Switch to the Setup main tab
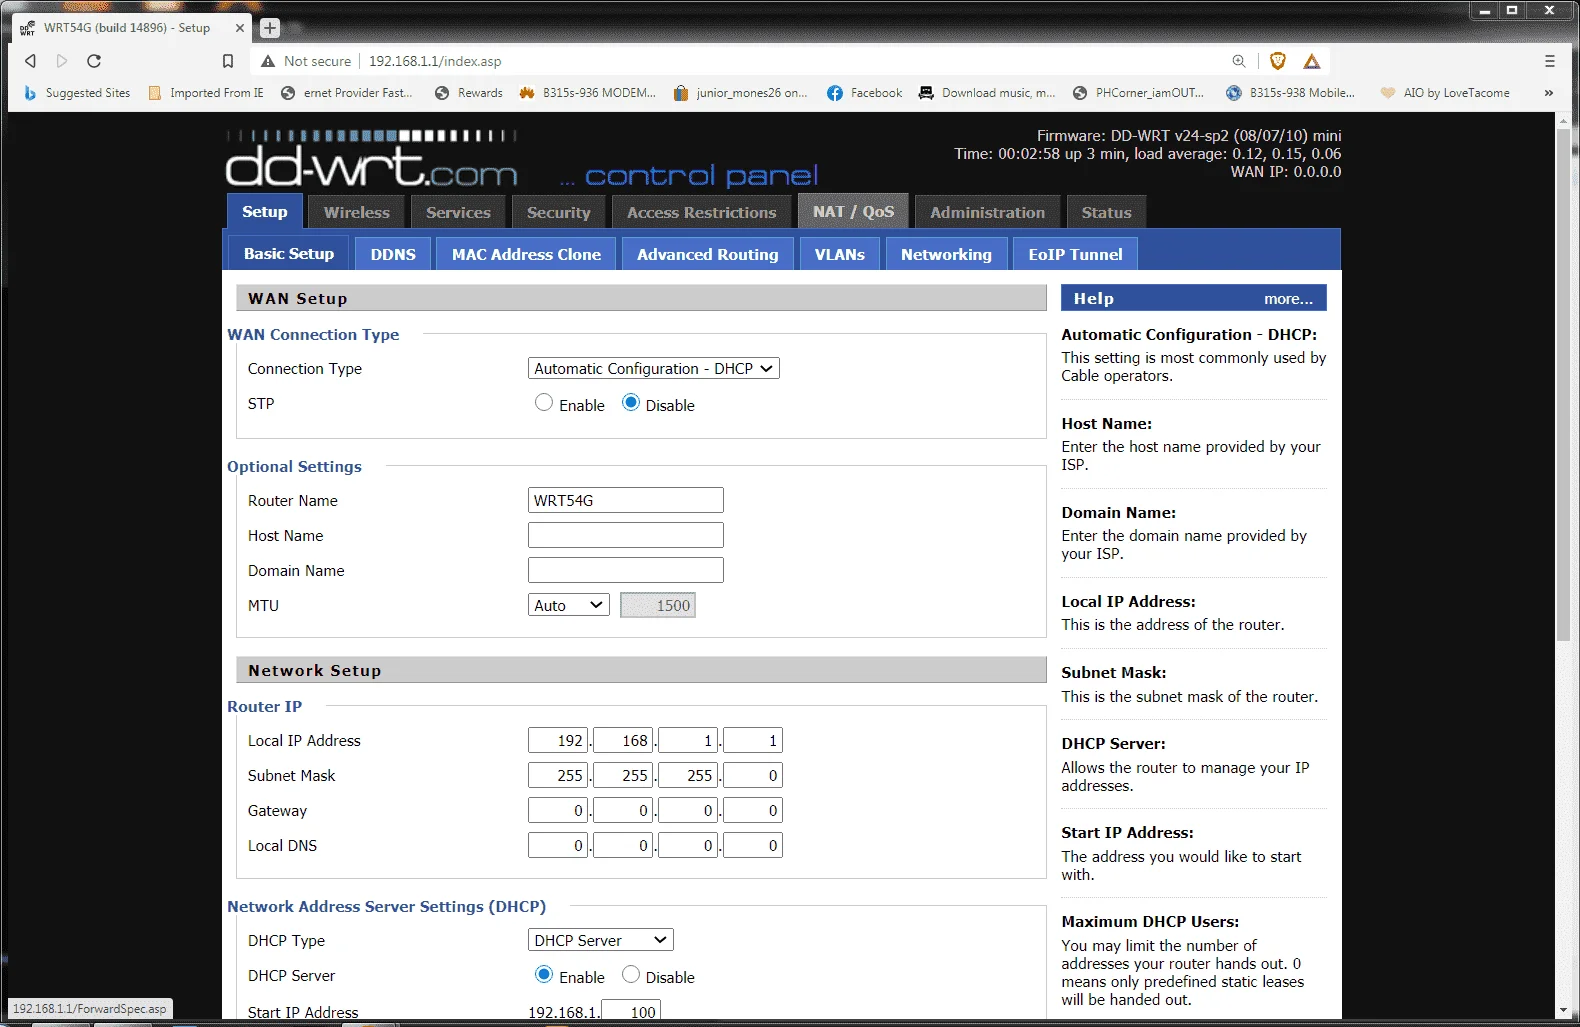This screenshot has height=1027, width=1580. [265, 212]
